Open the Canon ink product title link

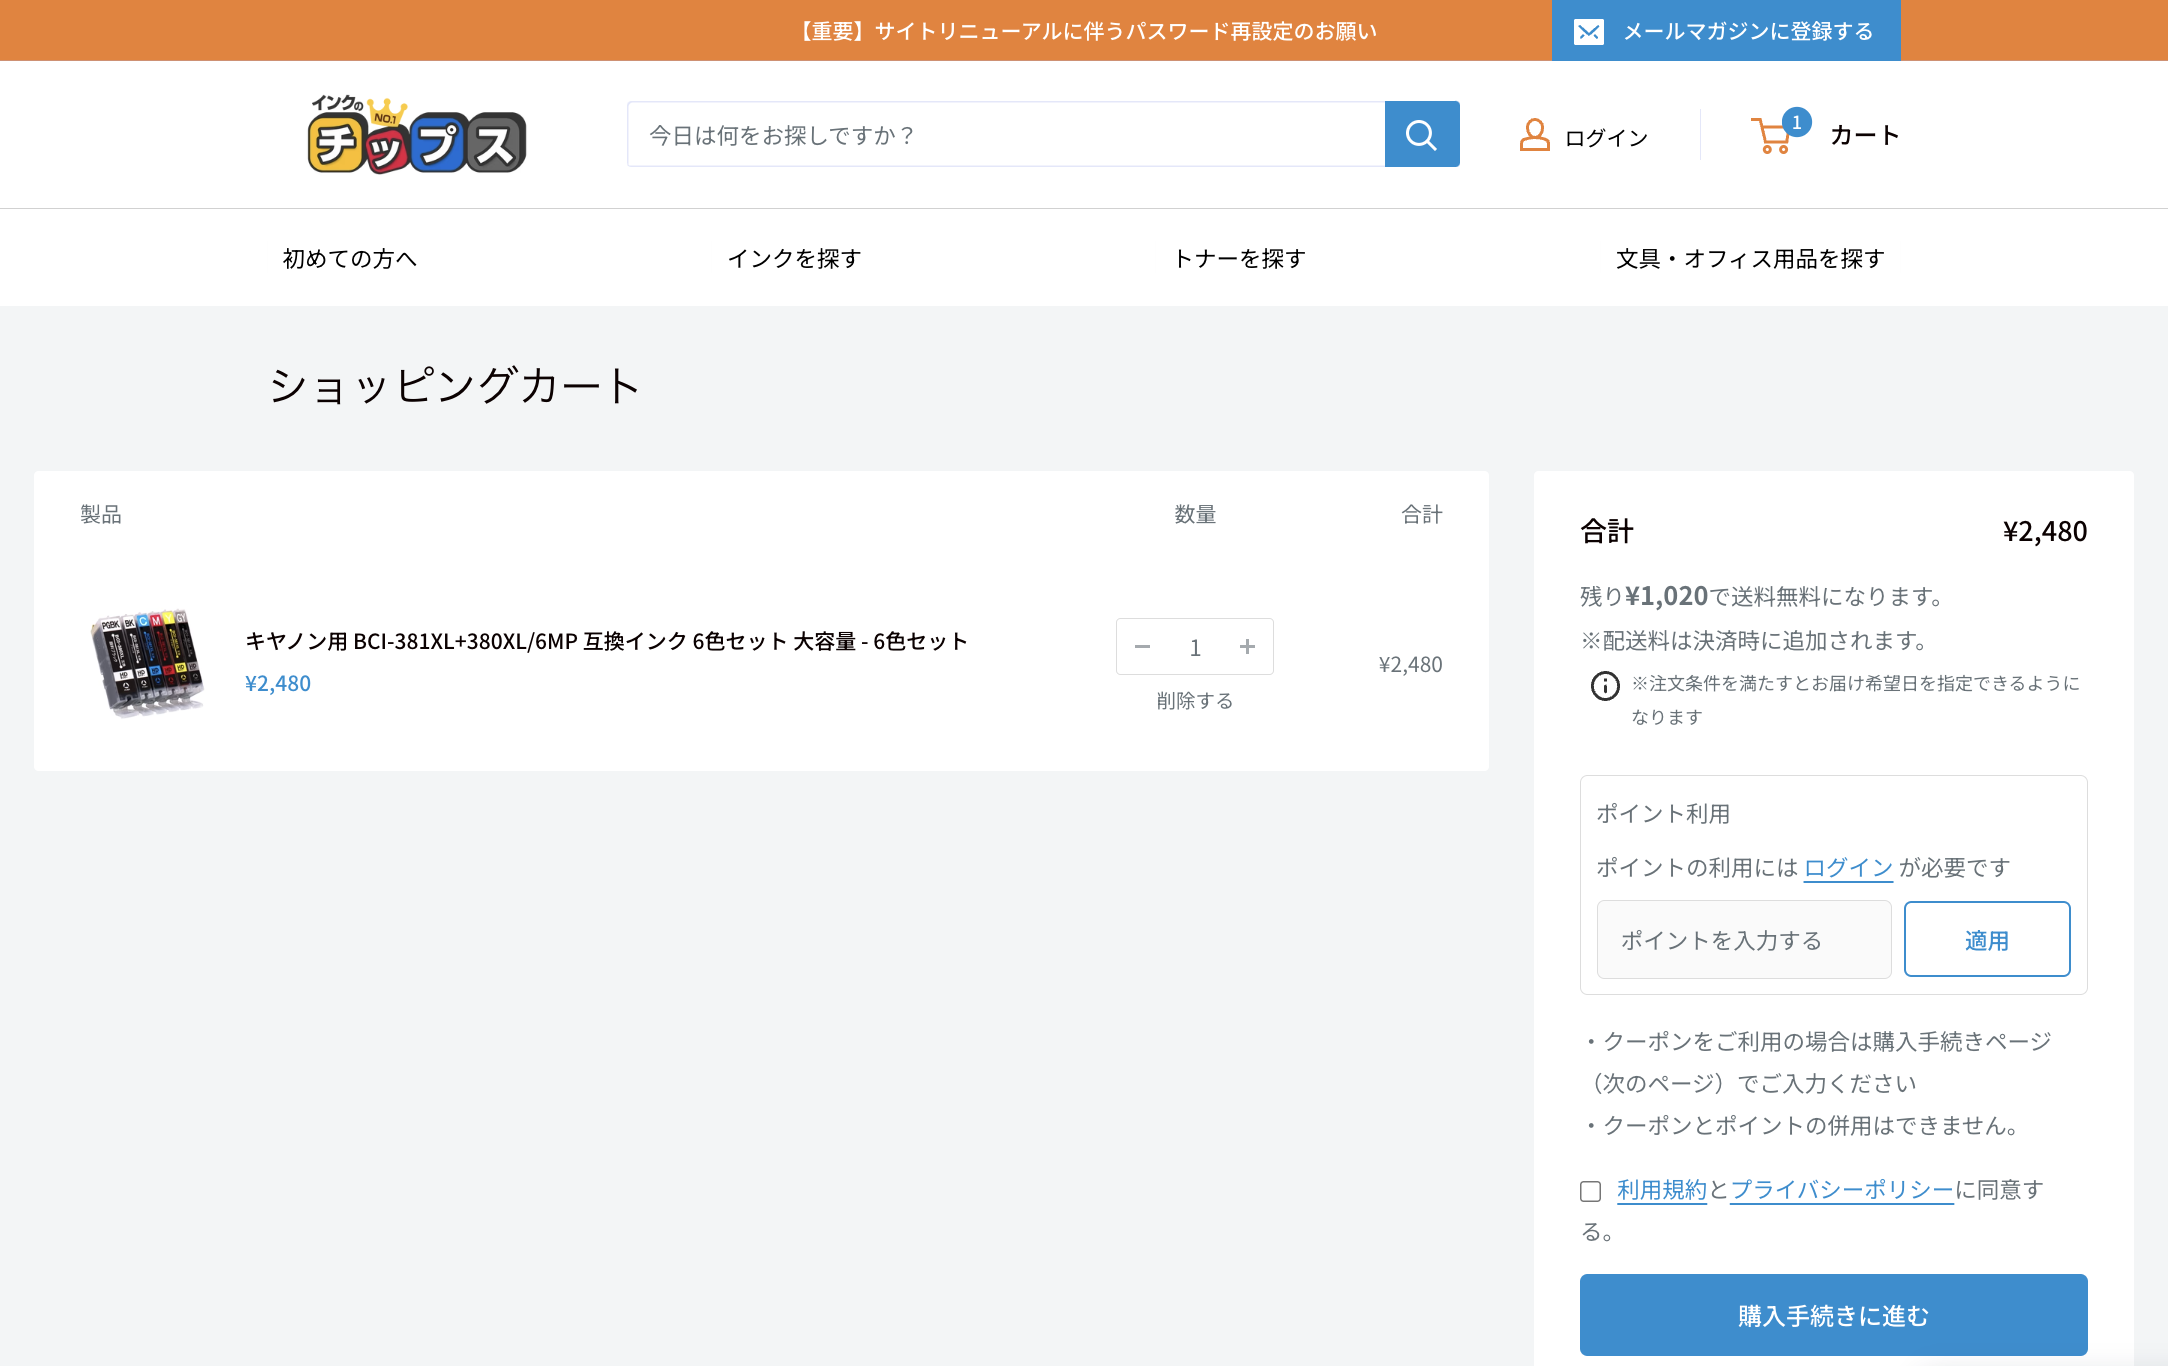click(x=607, y=641)
